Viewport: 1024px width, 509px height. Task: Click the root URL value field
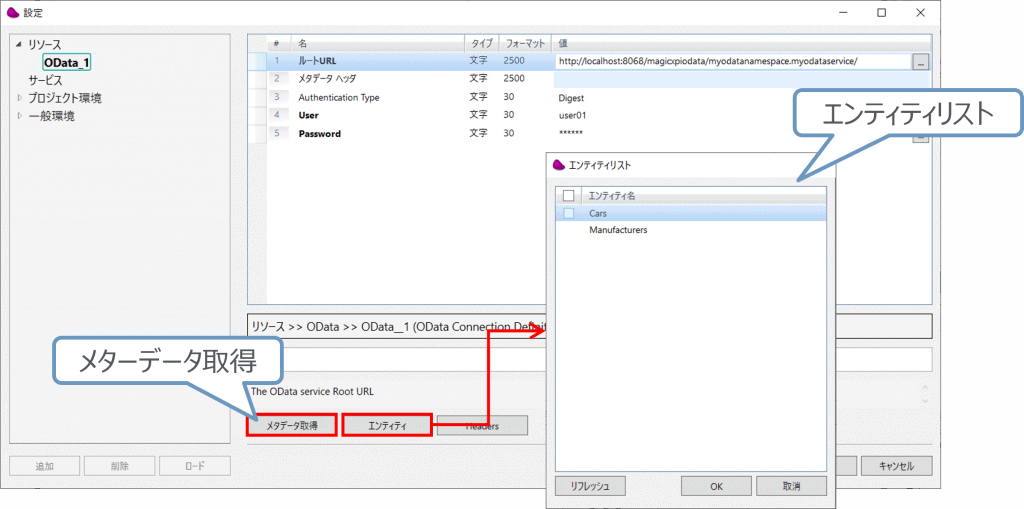pyautogui.click(x=730, y=61)
